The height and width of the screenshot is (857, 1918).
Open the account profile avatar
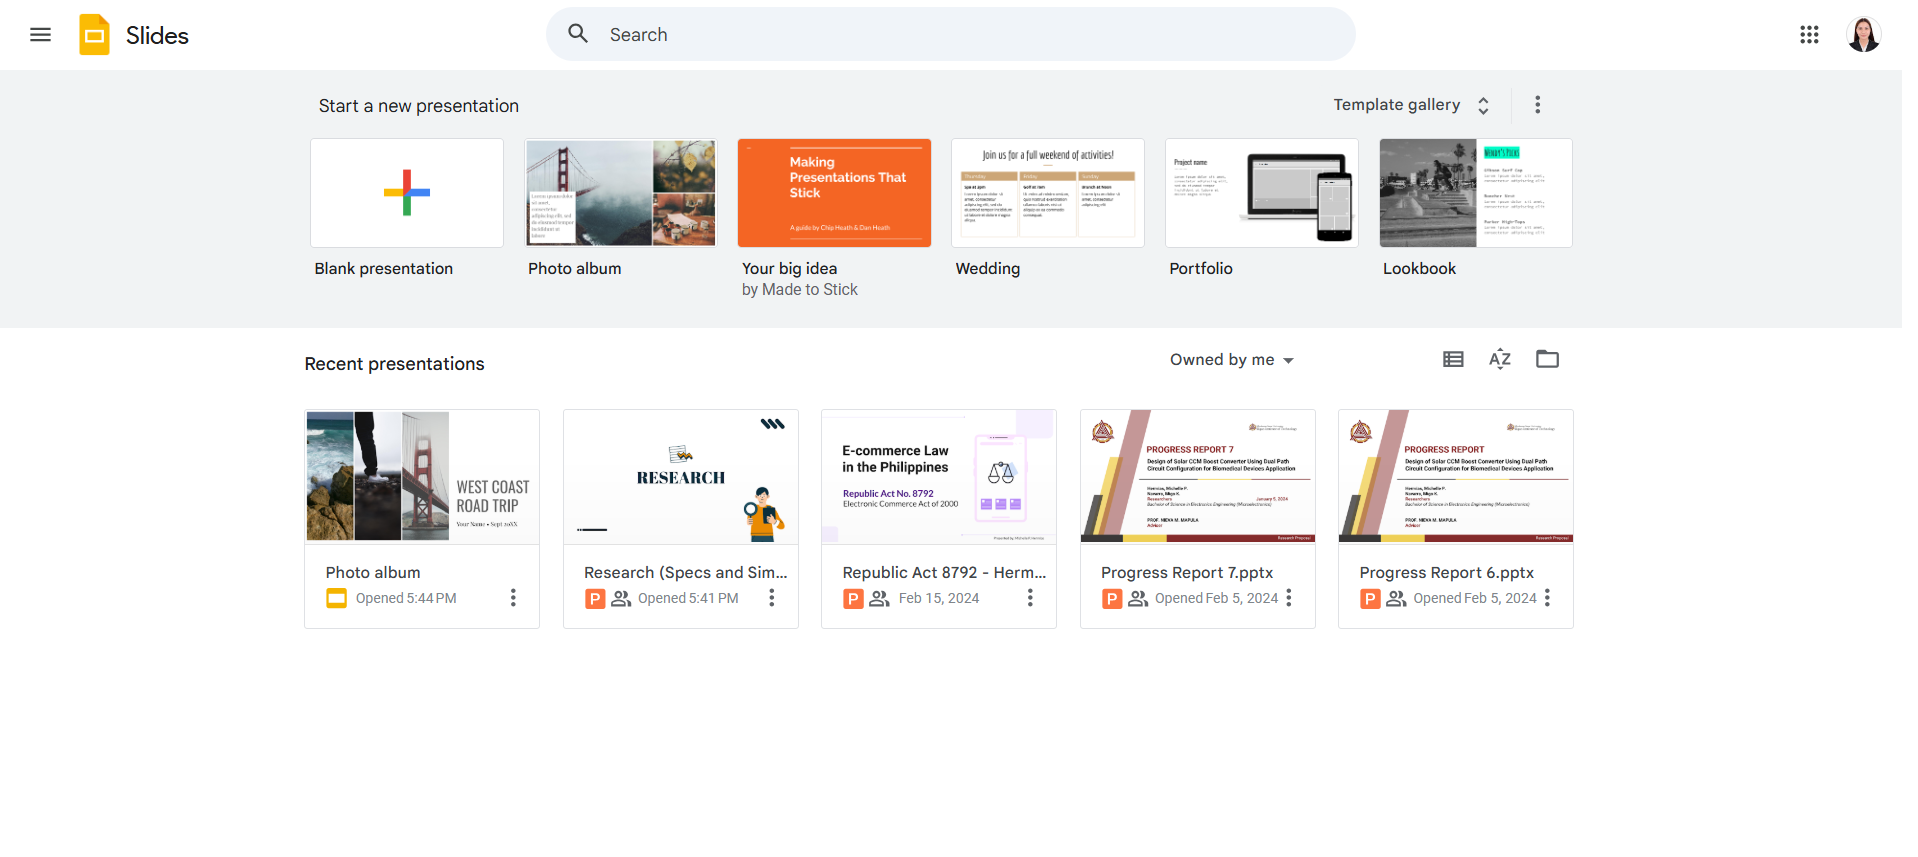pyautogui.click(x=1863, y=35)
